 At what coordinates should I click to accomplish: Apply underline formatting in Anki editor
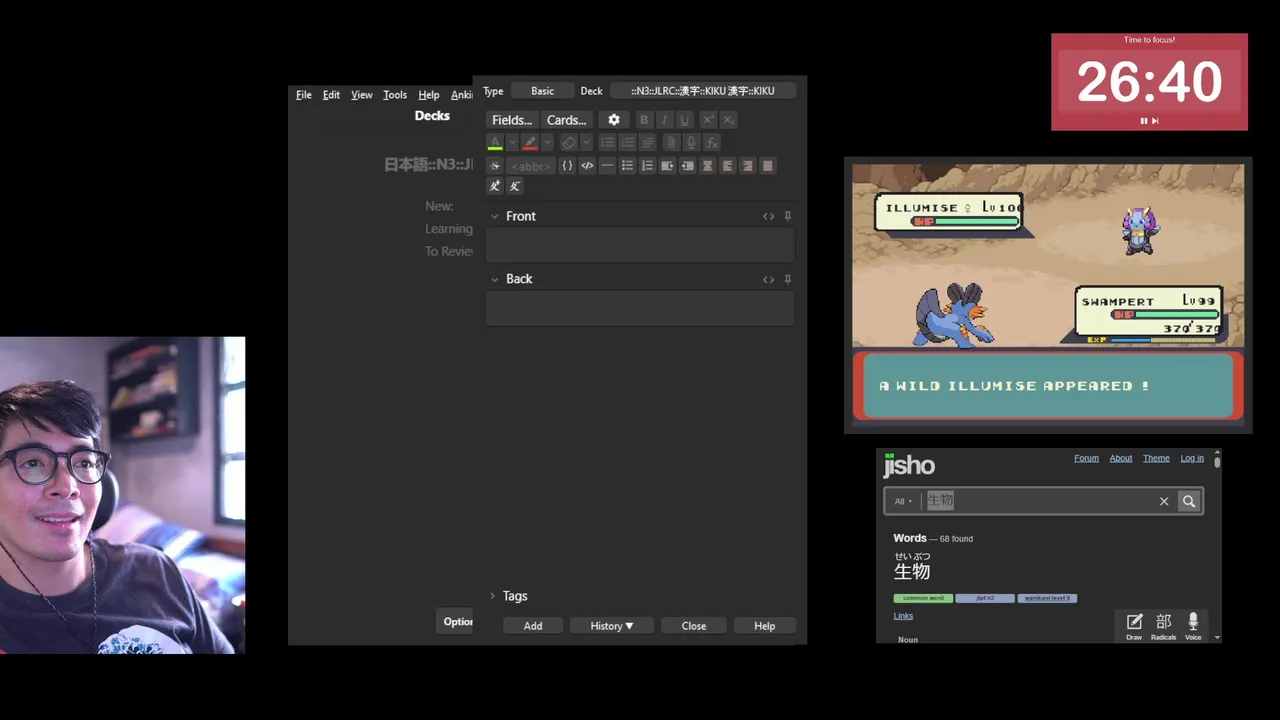coord(684,120)
